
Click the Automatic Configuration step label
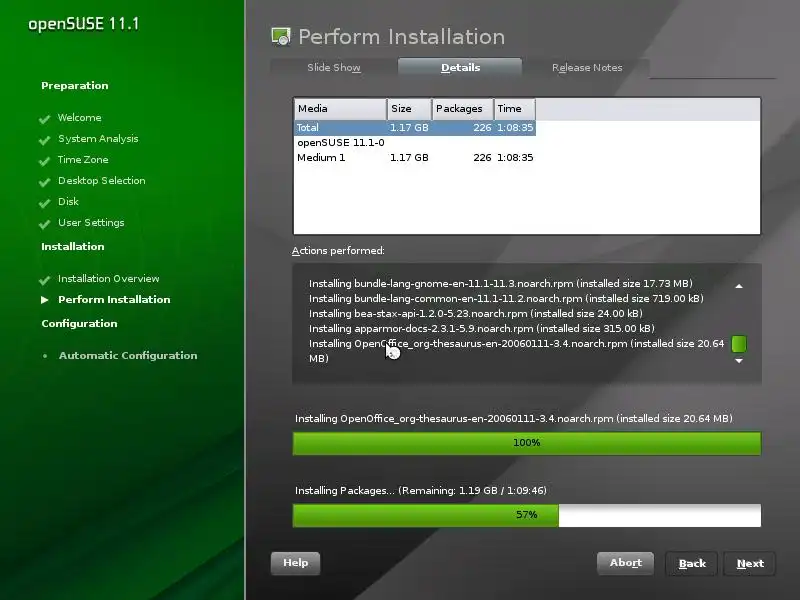point(128,356)
